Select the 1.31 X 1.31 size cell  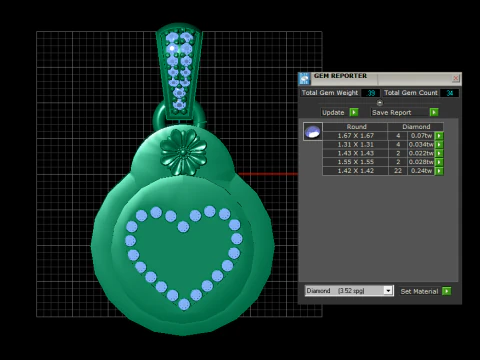(x=355, y=145)
